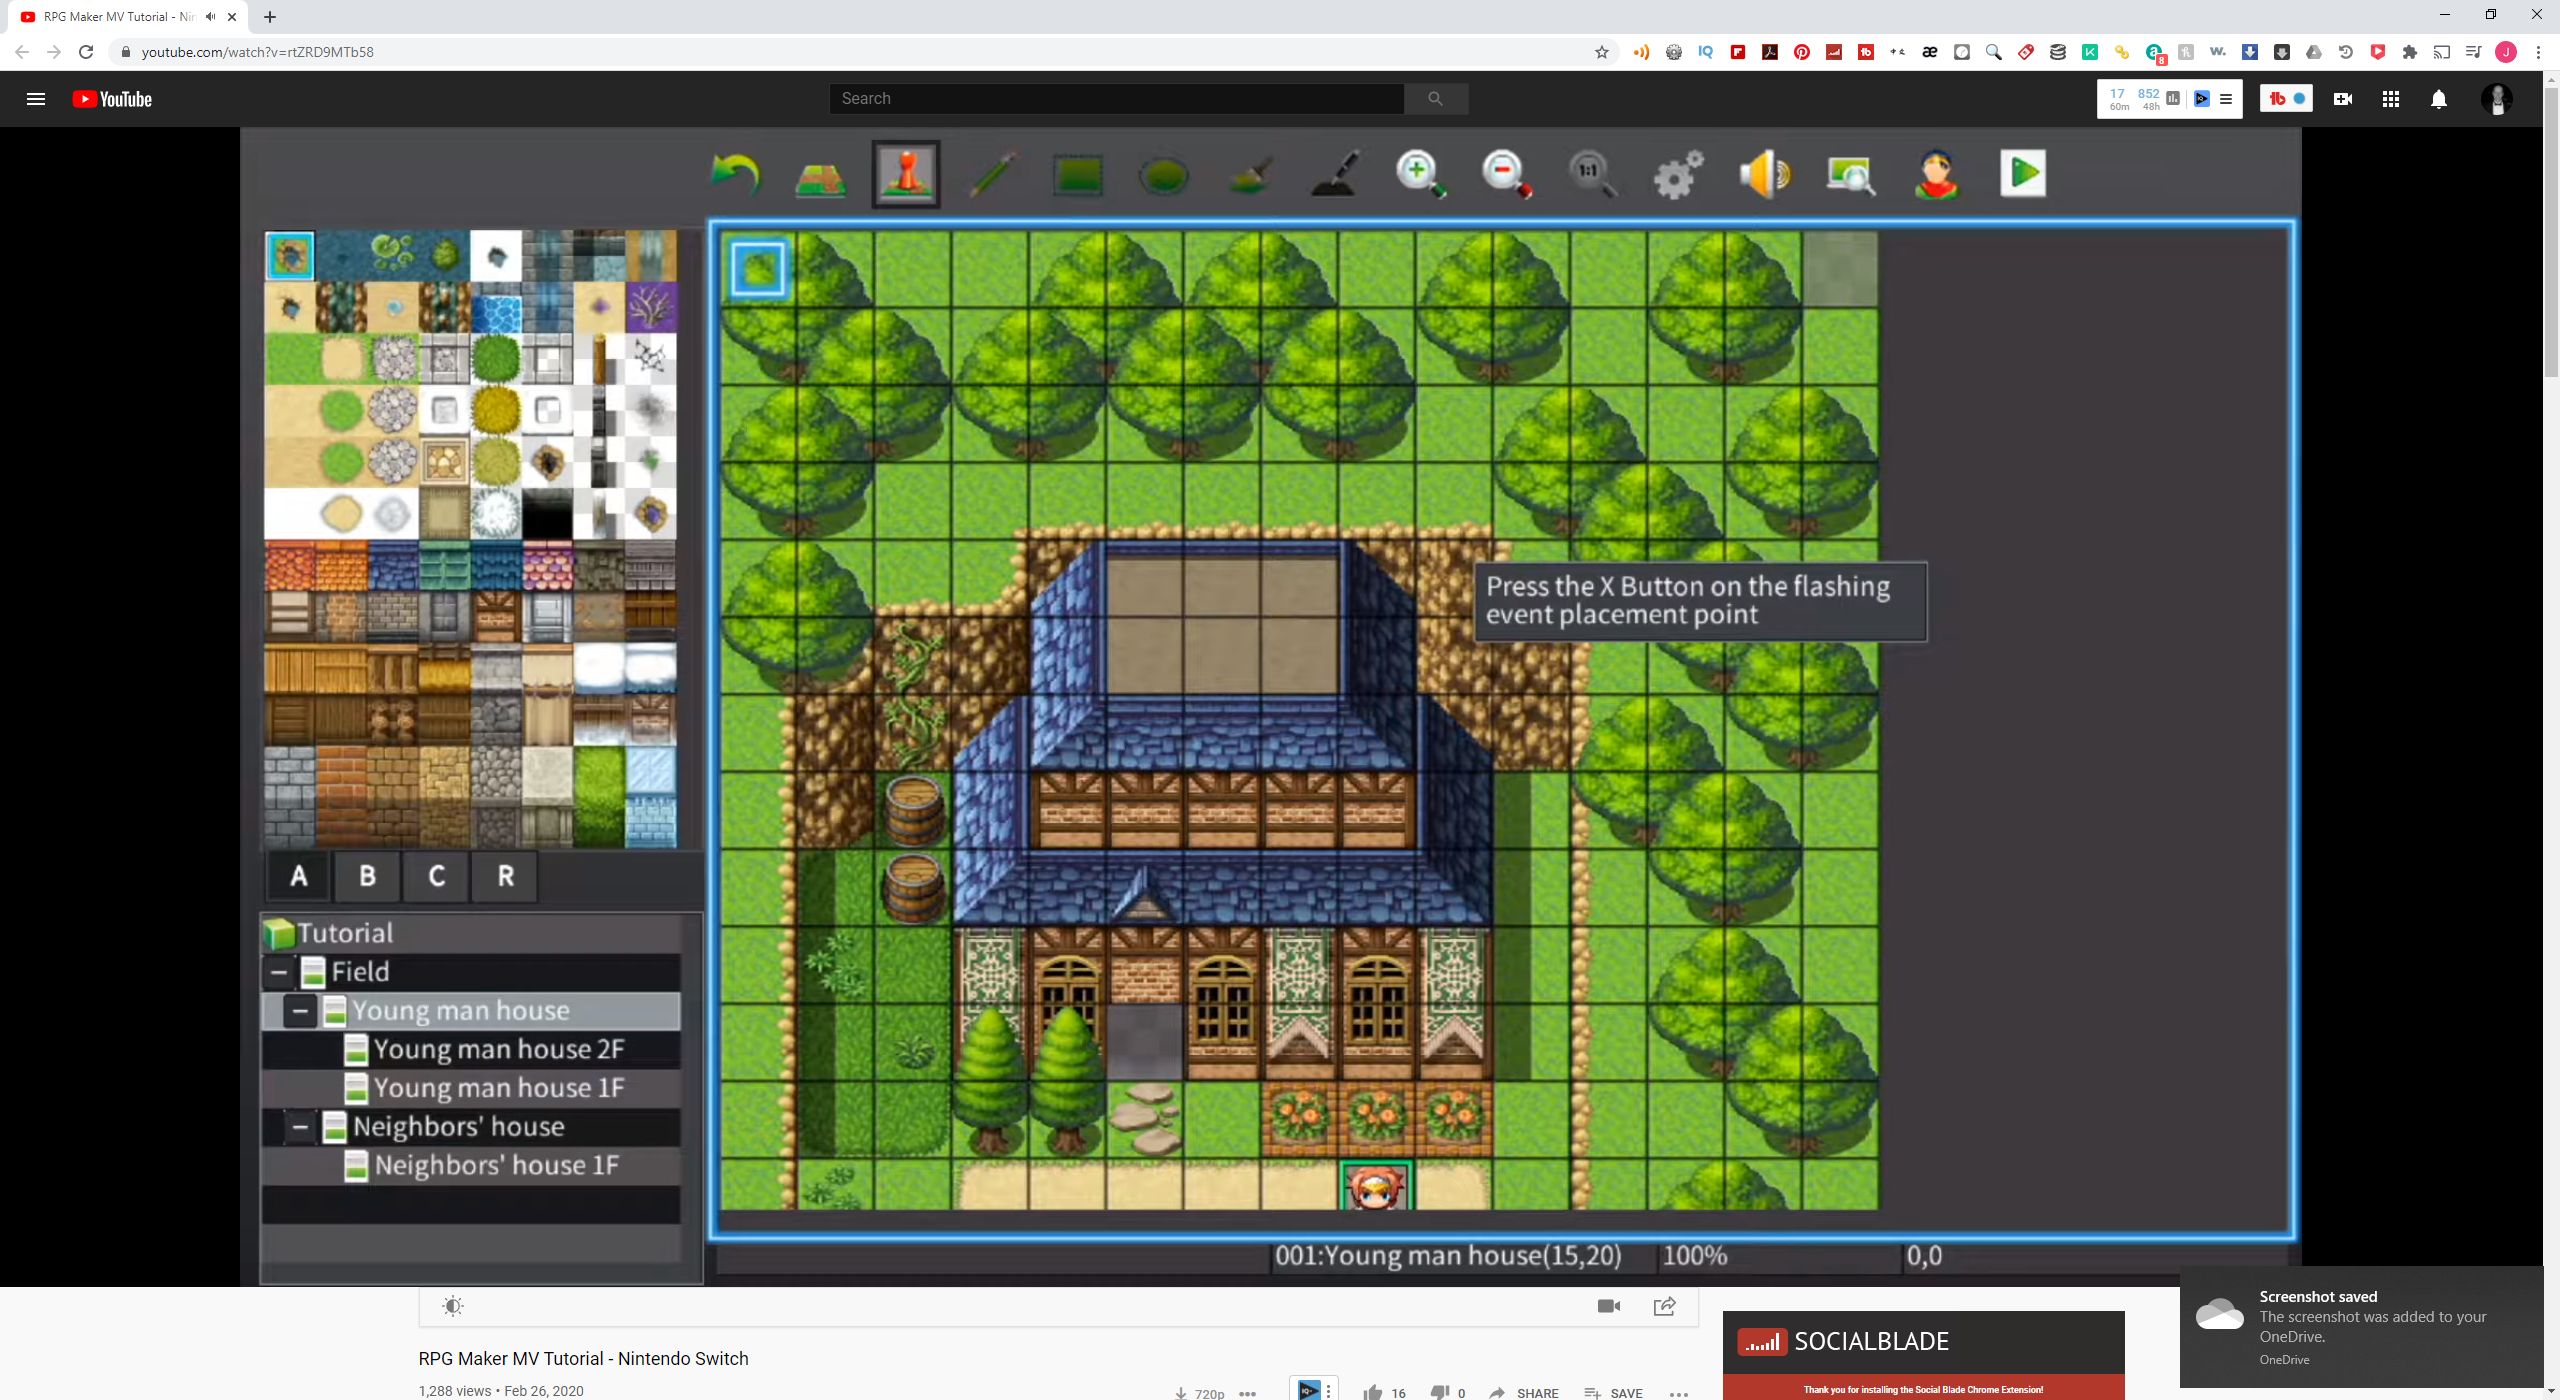Pick the plain grass tile in palette

pos(290,359)
